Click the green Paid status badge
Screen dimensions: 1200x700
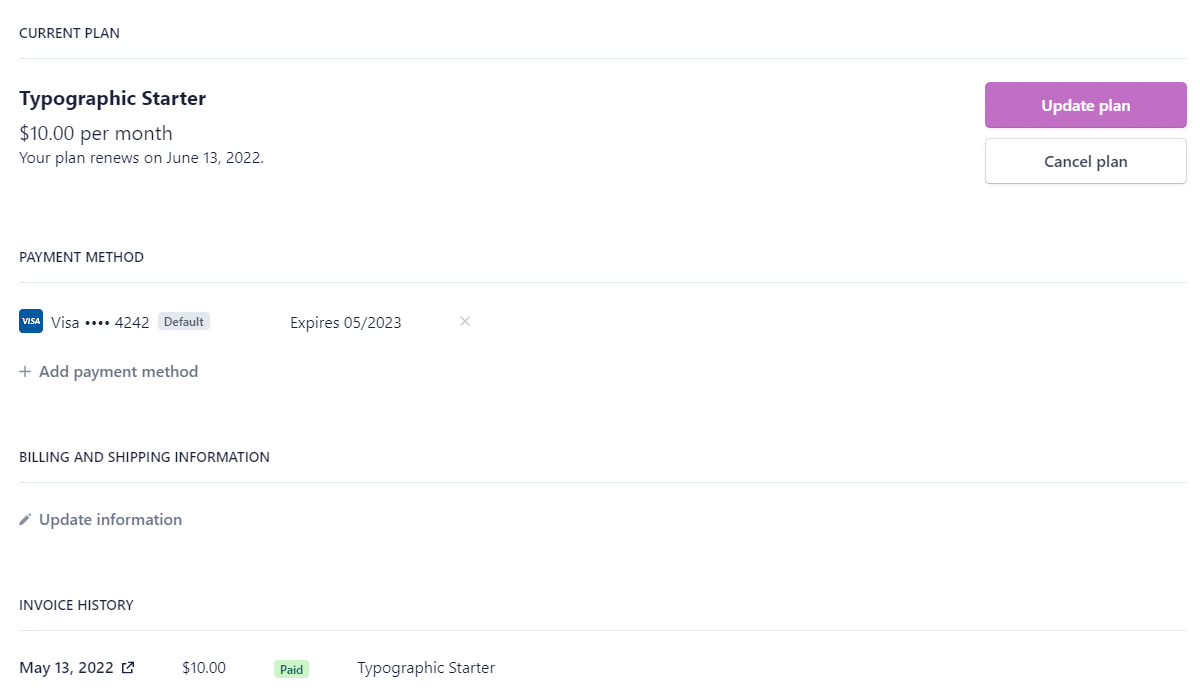click(x=291, y=669)
